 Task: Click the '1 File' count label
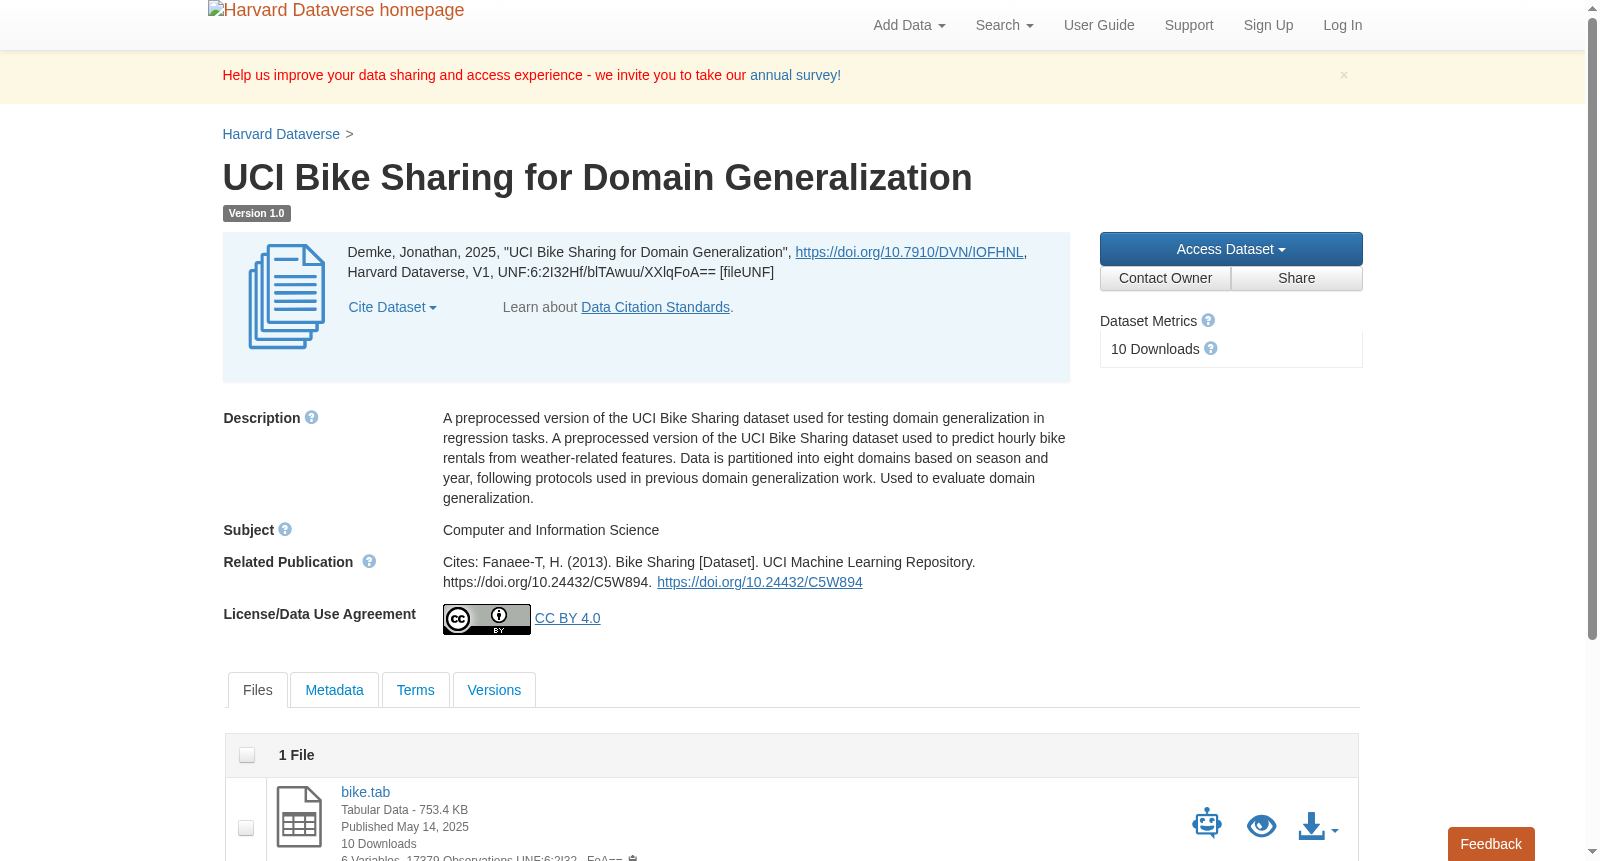tap(296, 755)
